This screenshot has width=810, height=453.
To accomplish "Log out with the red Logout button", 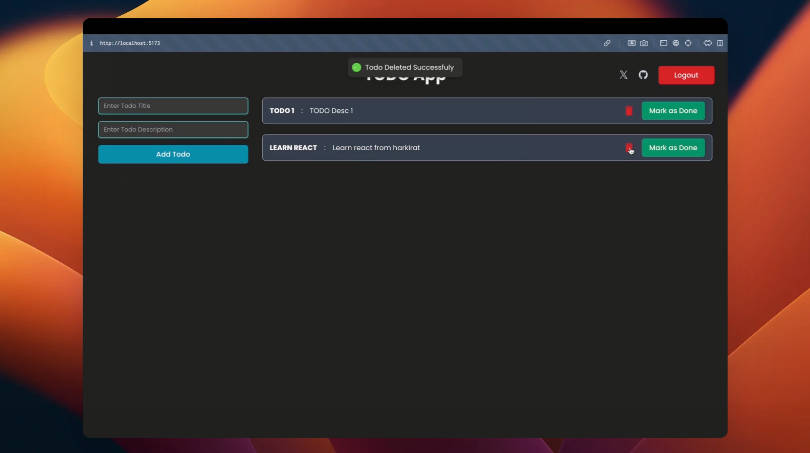I will click(x=686, y=75).
